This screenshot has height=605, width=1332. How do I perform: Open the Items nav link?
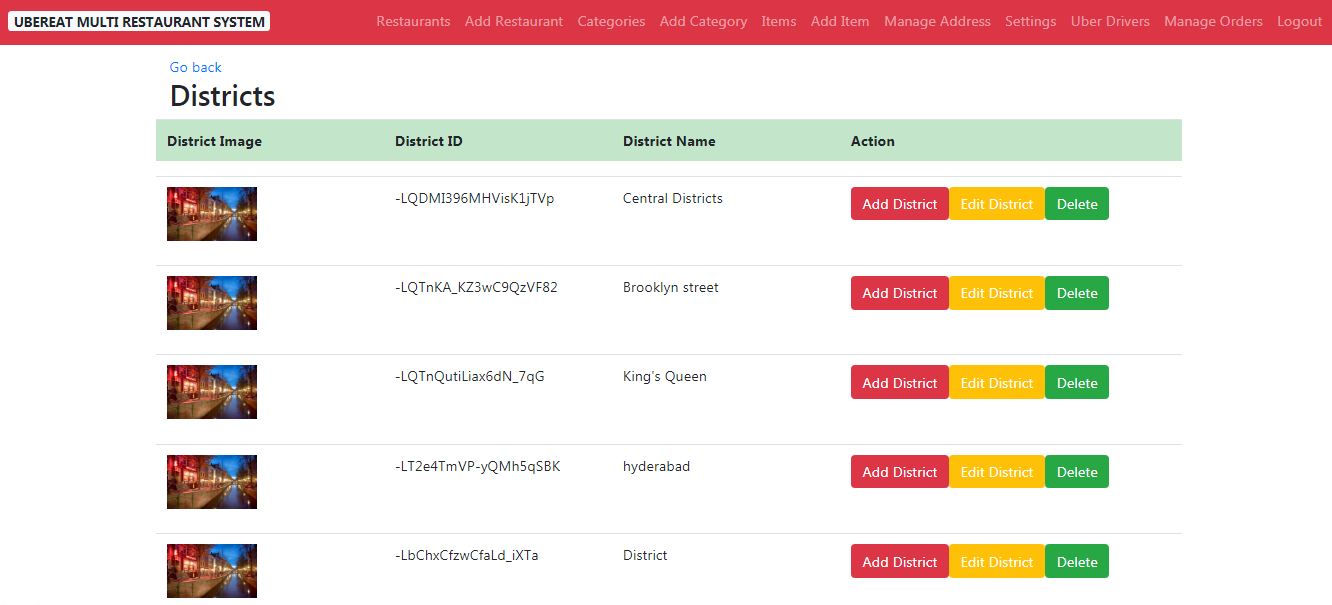(779, 21)
